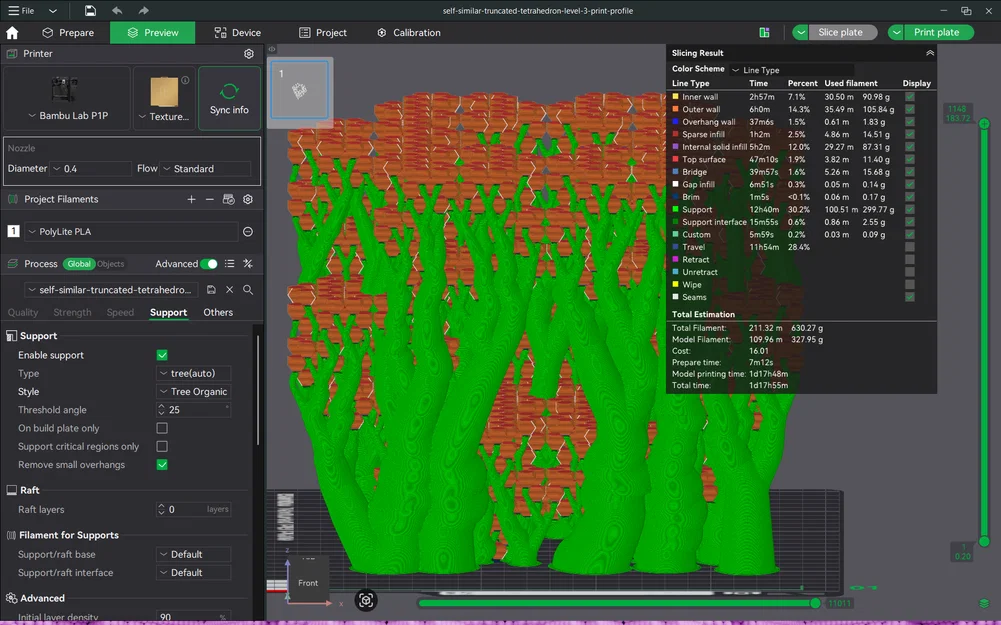Click the save file icon
This screenshot has height=625, width=1001.
click(90, 11)
